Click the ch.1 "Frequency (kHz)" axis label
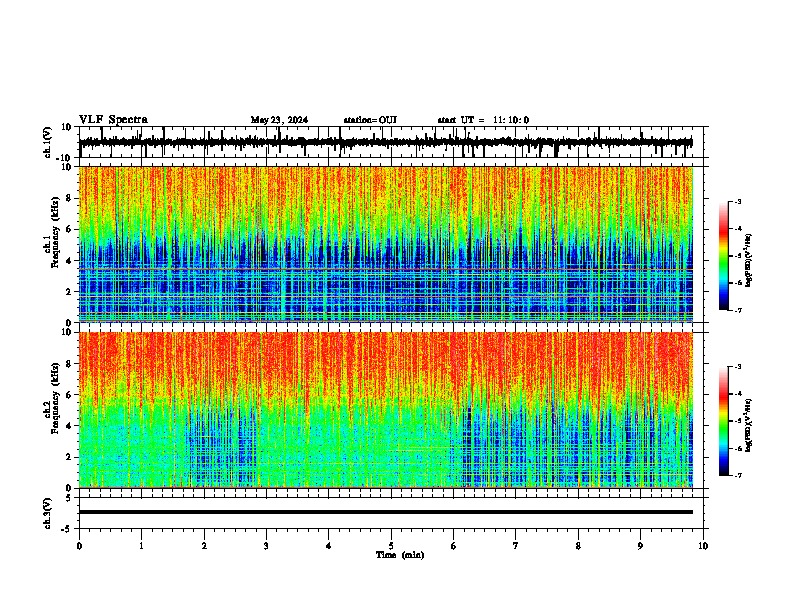Screen dimensions: 792x612 point(55,232)
